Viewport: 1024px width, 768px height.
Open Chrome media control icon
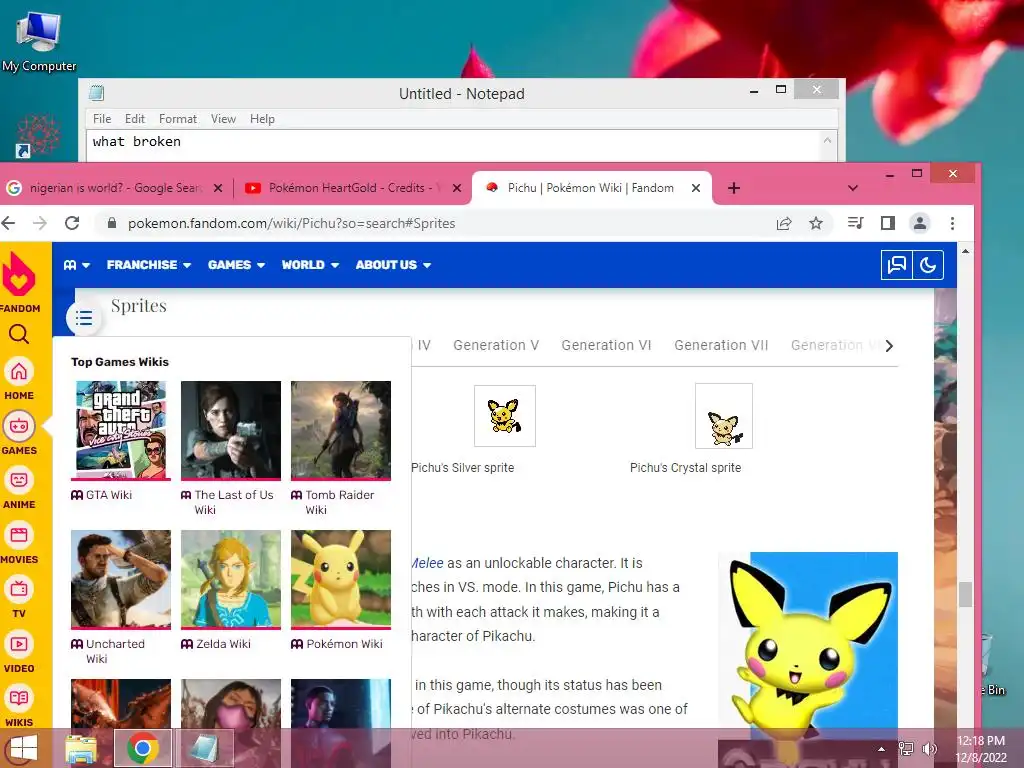coord(855,223)
